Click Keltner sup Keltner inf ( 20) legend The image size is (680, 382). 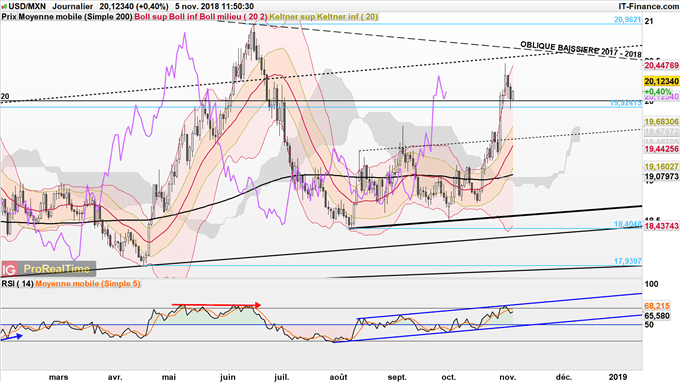[324, 17]
